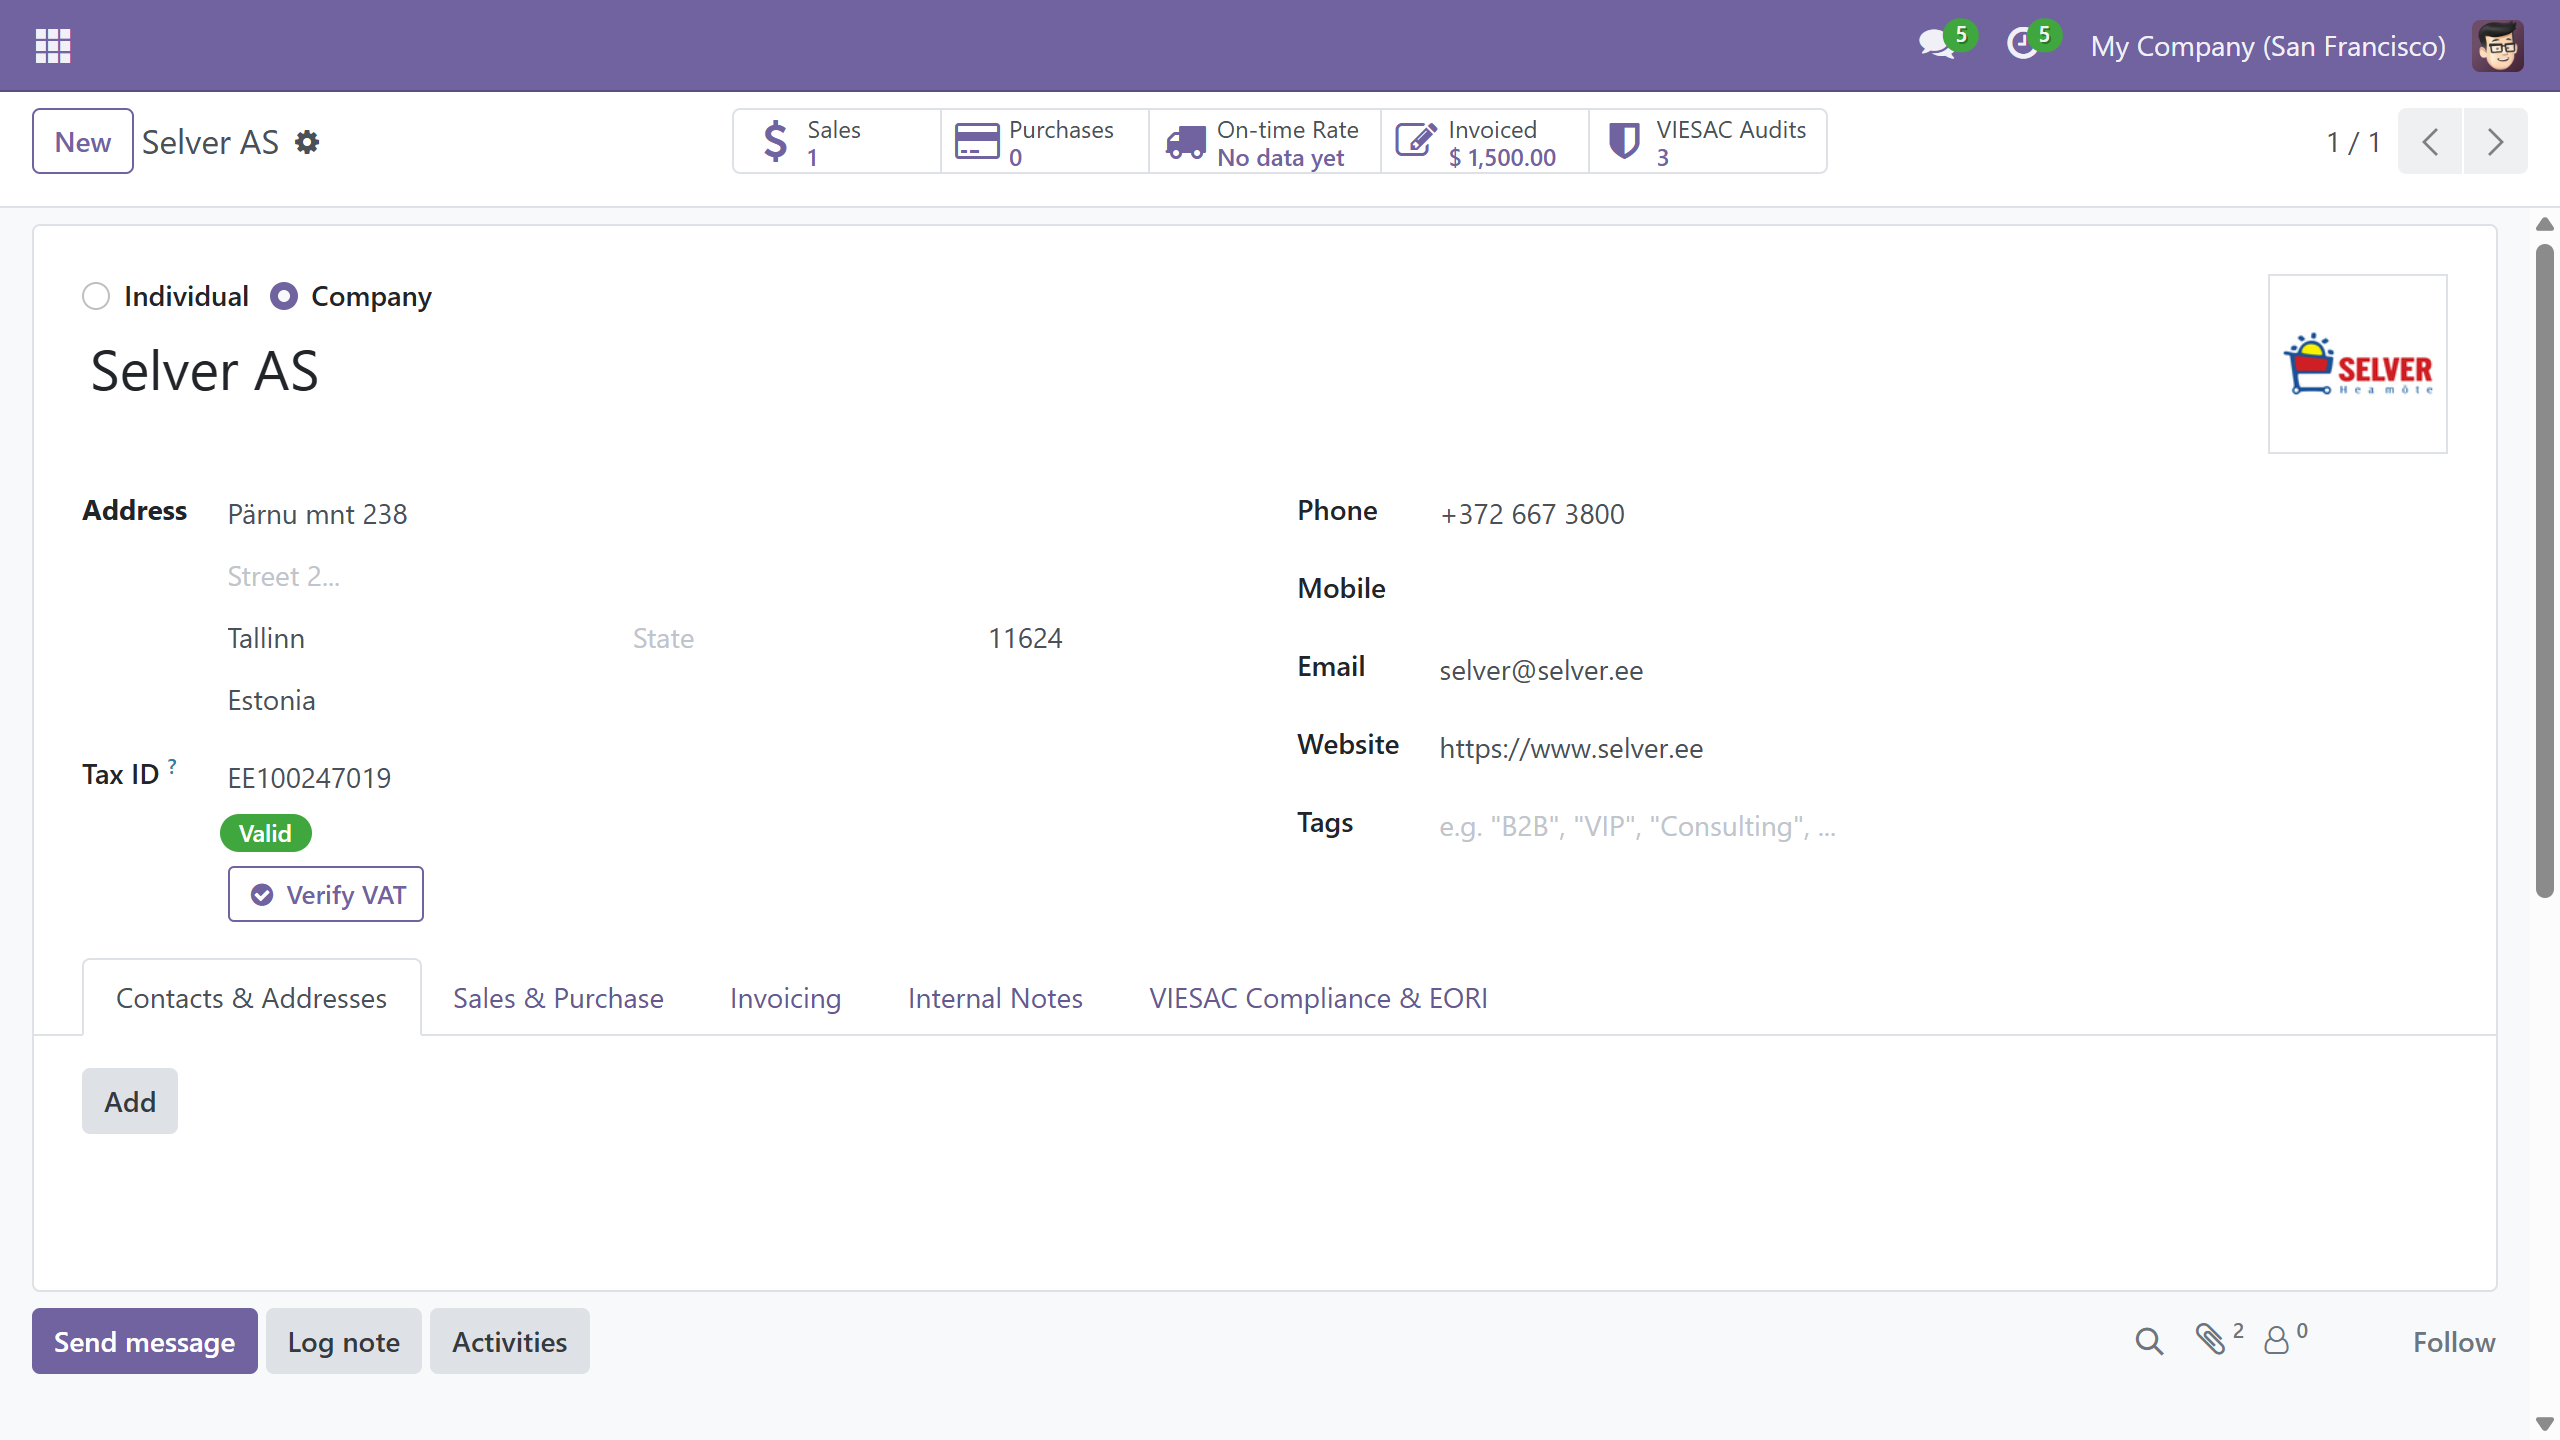Click the Send message button

tap(145, 1341)
